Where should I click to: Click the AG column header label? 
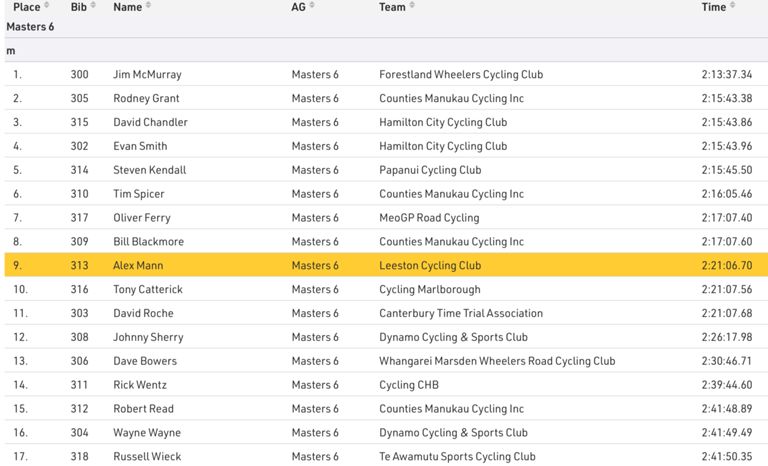[298, 7]
